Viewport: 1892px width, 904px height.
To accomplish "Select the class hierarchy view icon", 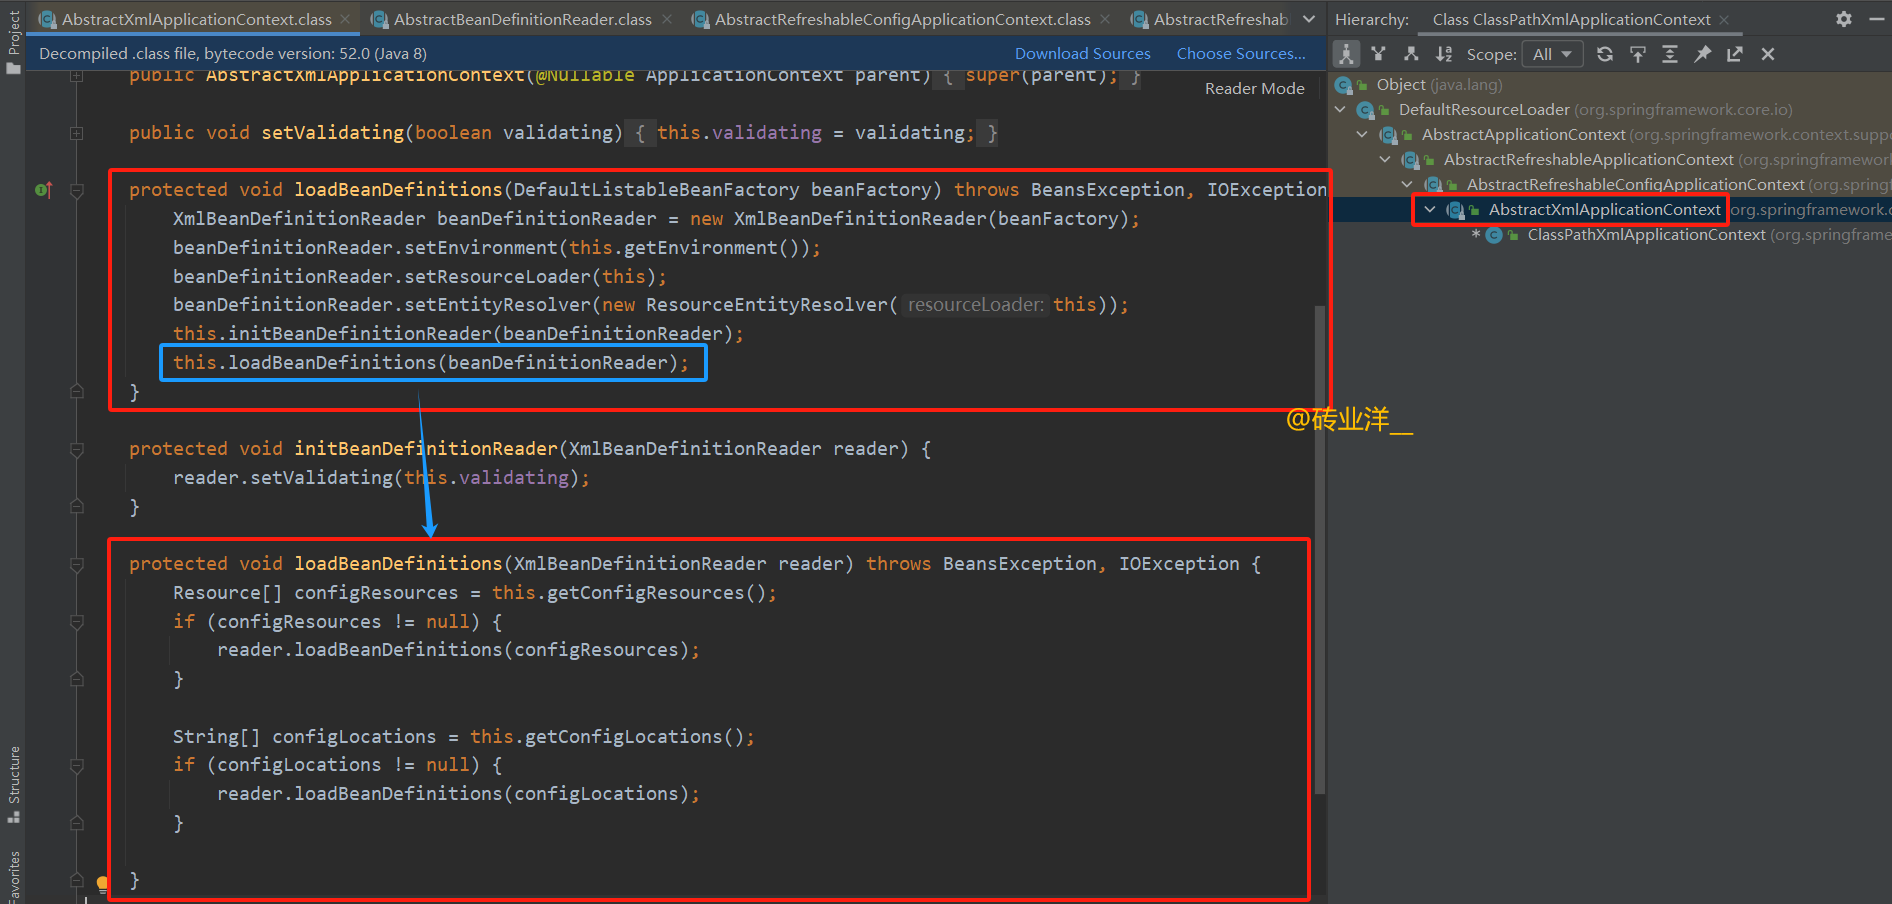I will (x=1346, y=54).
